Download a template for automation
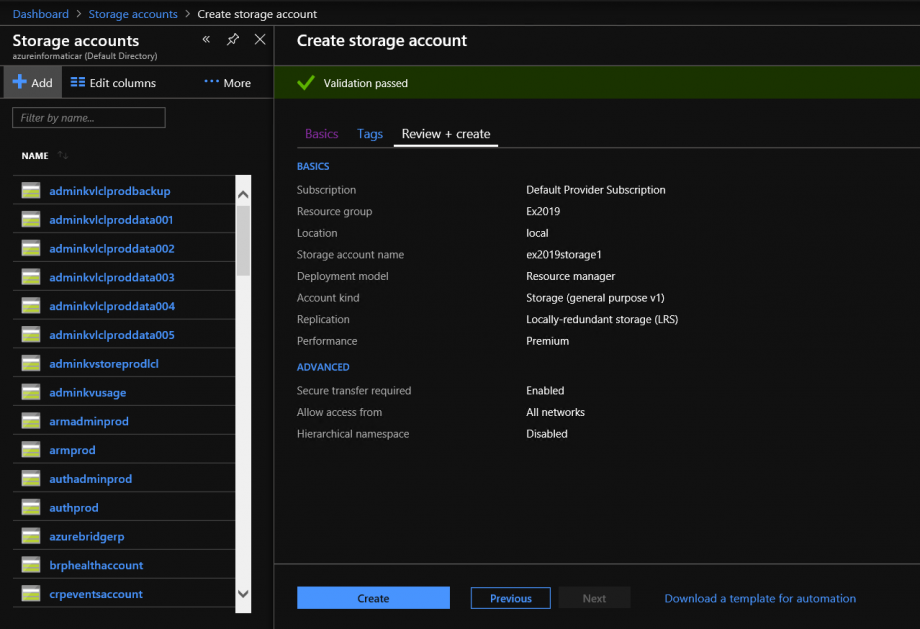Image resolution: width=920 pixels, height=629 pixels. pyautogui.click(x=760, y=598)
